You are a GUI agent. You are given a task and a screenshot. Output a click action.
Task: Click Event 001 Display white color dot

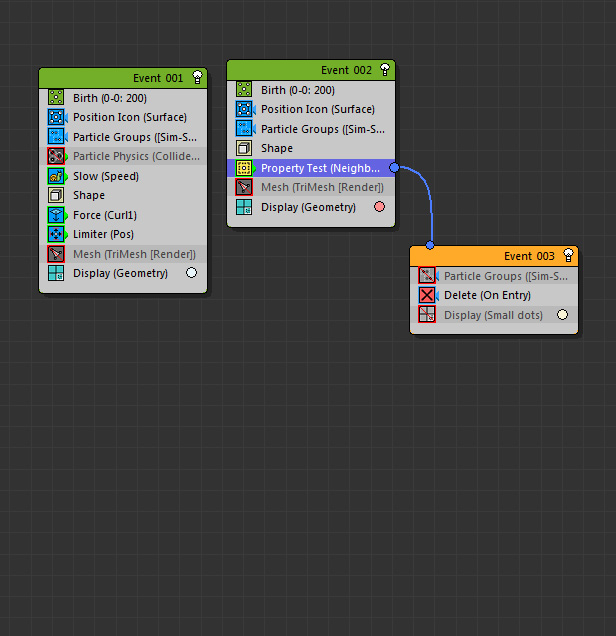191,273
